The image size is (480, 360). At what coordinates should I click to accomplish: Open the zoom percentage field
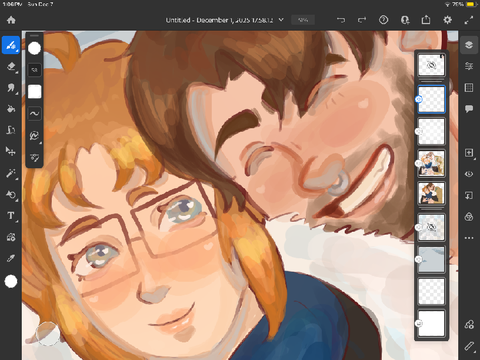point(303,20)
